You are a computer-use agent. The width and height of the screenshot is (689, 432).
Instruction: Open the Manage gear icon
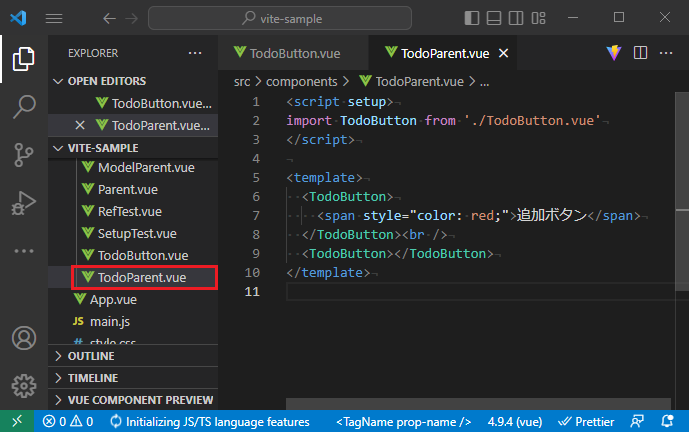point(24,386)
